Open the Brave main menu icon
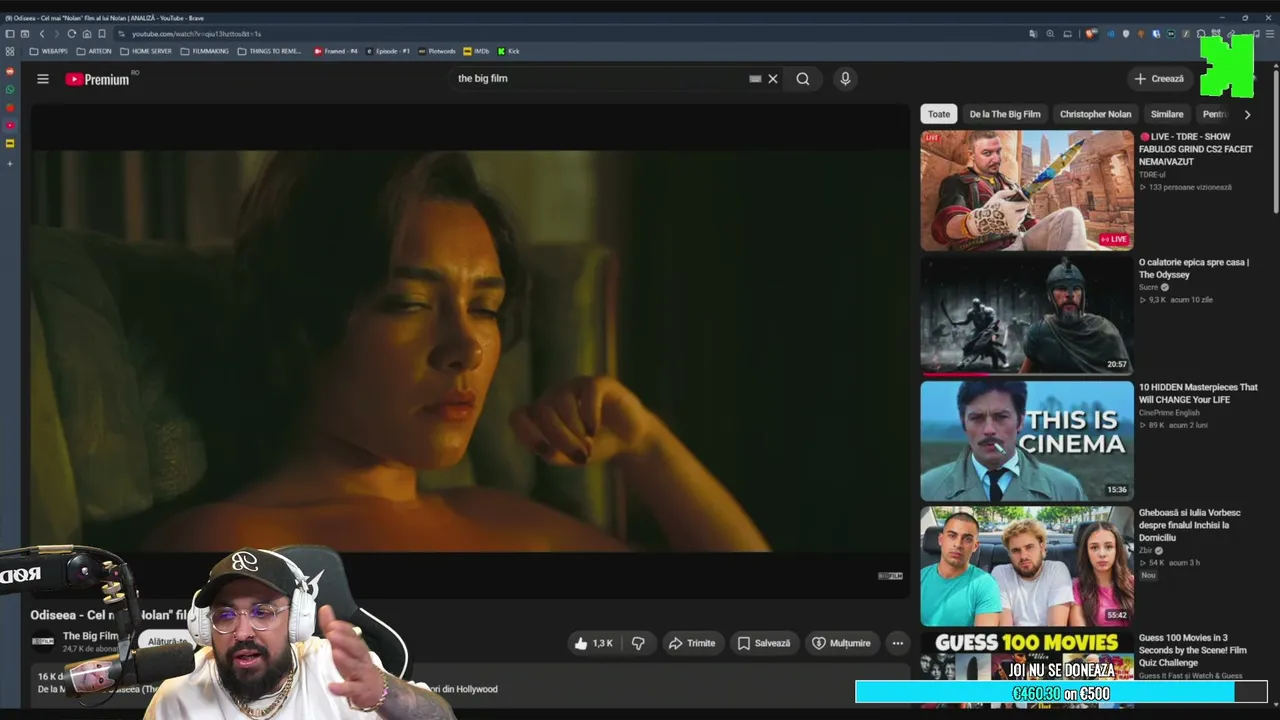Viewport: 1280px width, 720px height. point(1270,34)
